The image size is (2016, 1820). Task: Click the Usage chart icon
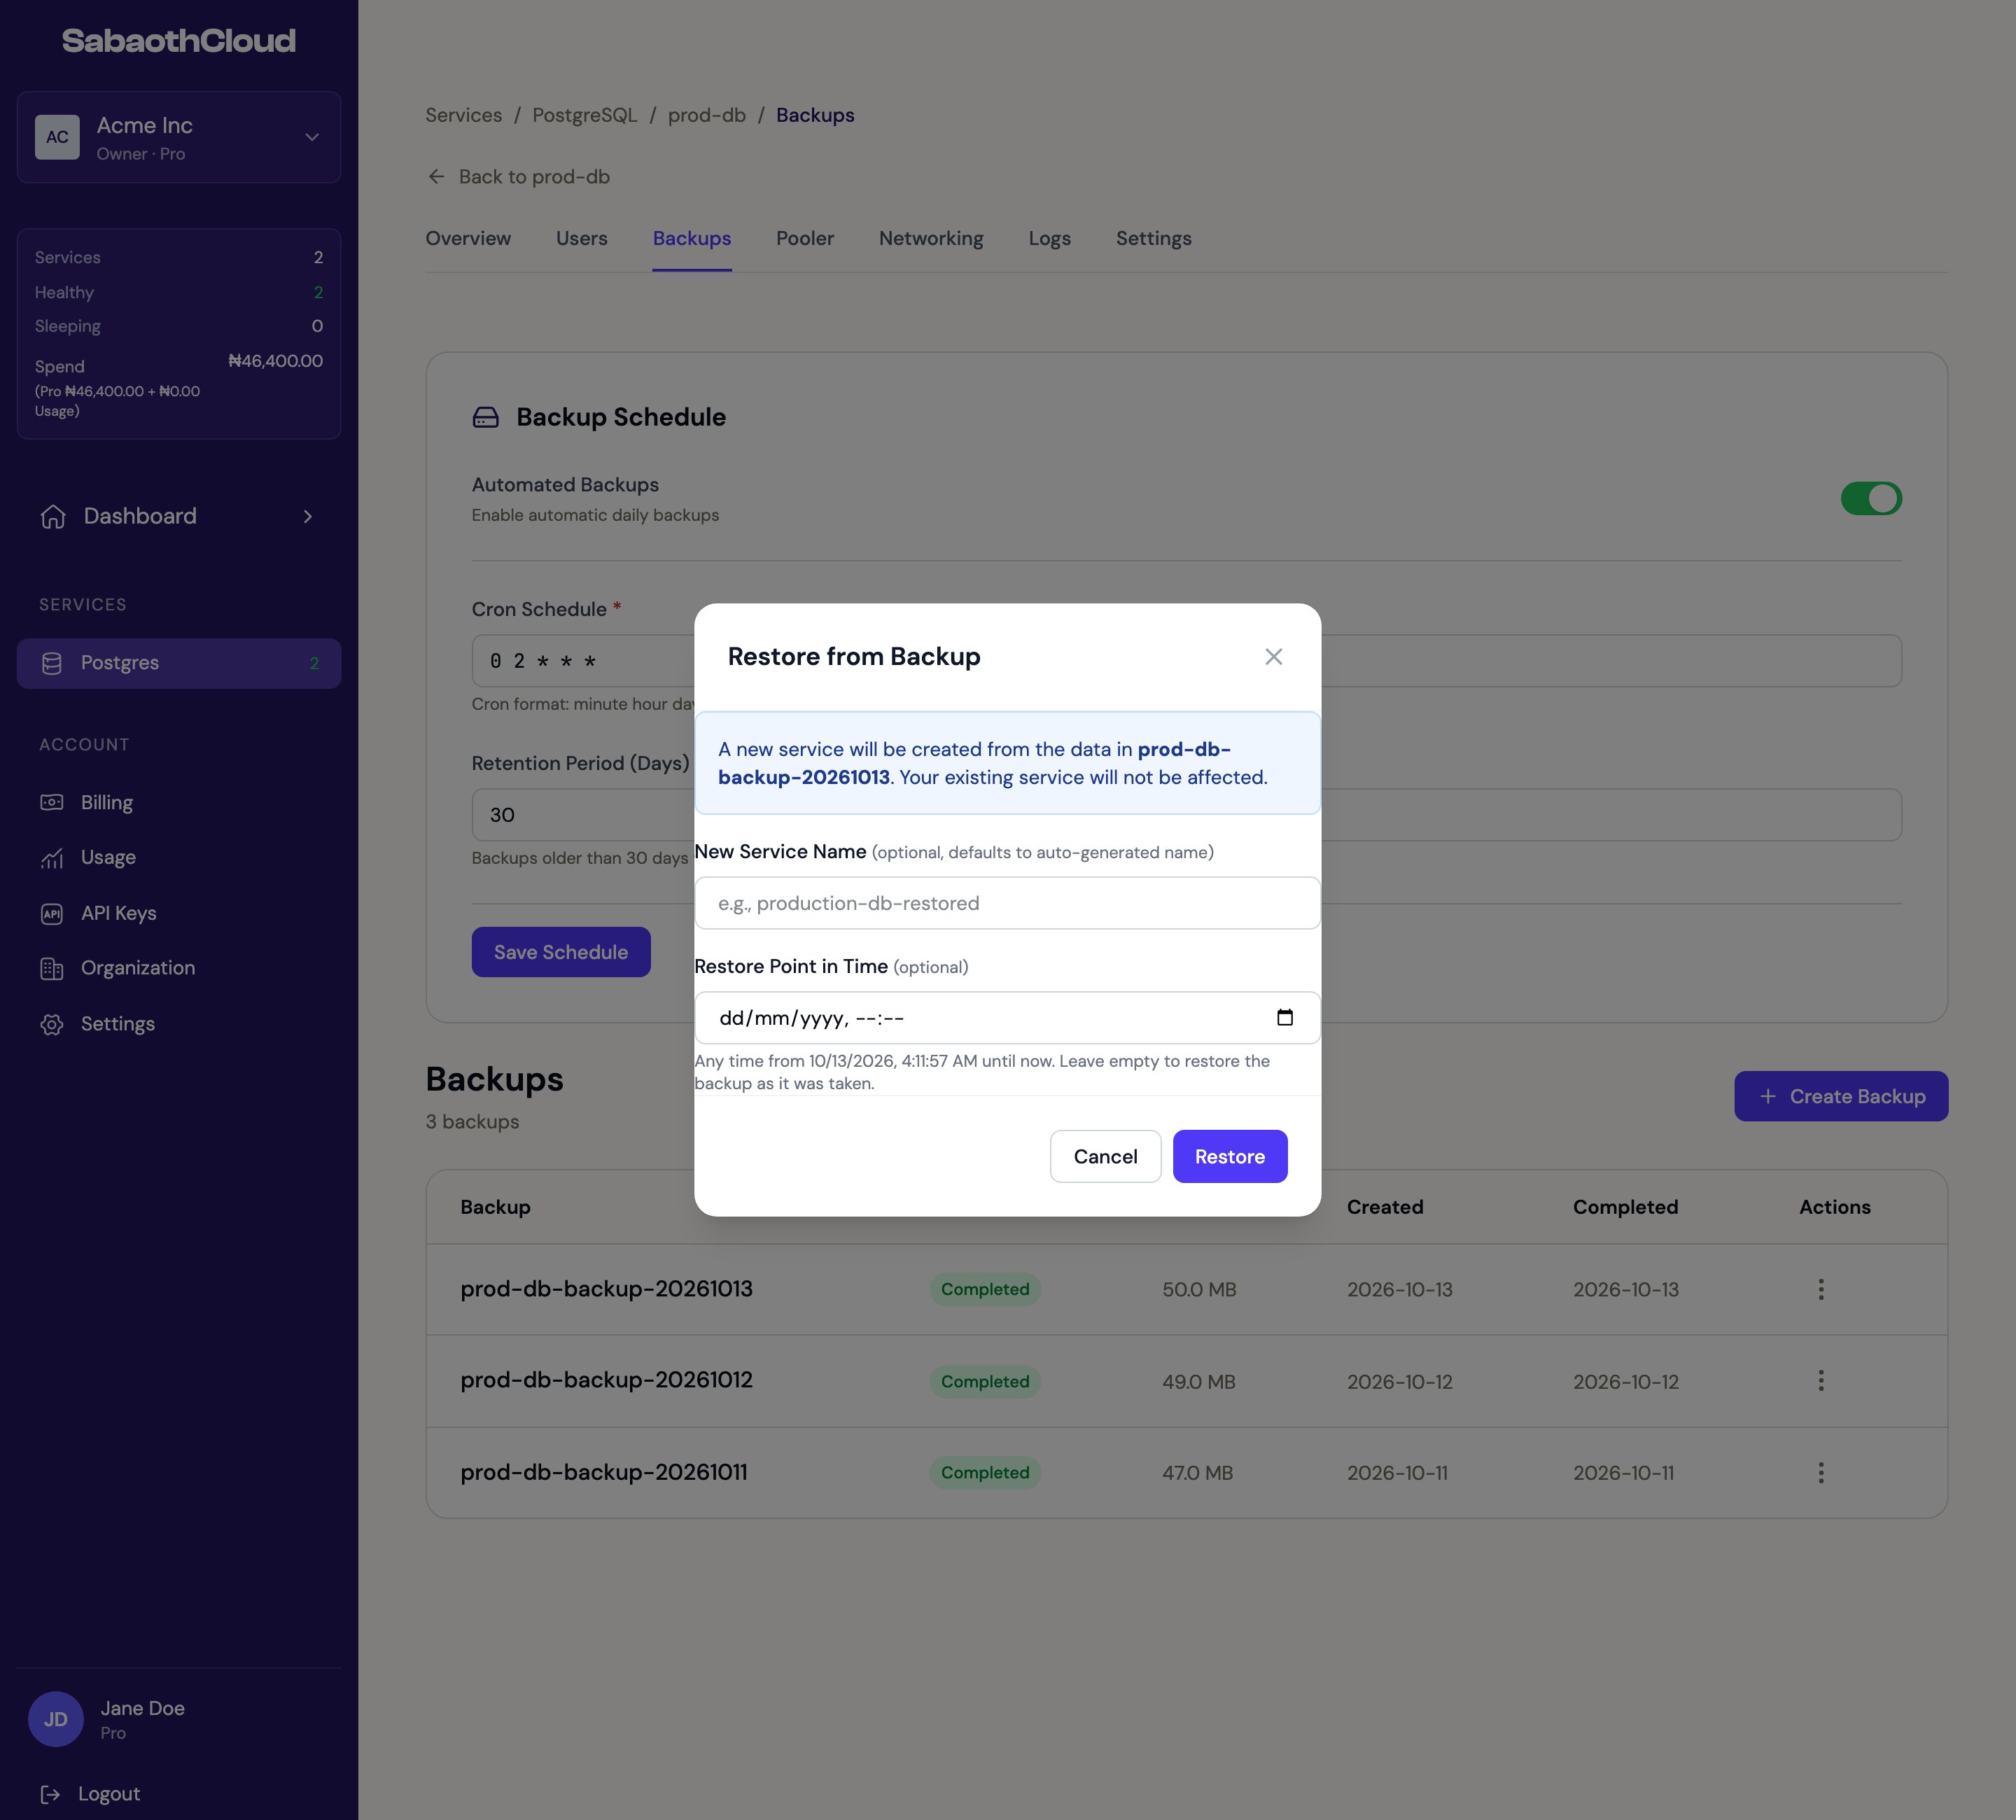click(x=52, y=857)
